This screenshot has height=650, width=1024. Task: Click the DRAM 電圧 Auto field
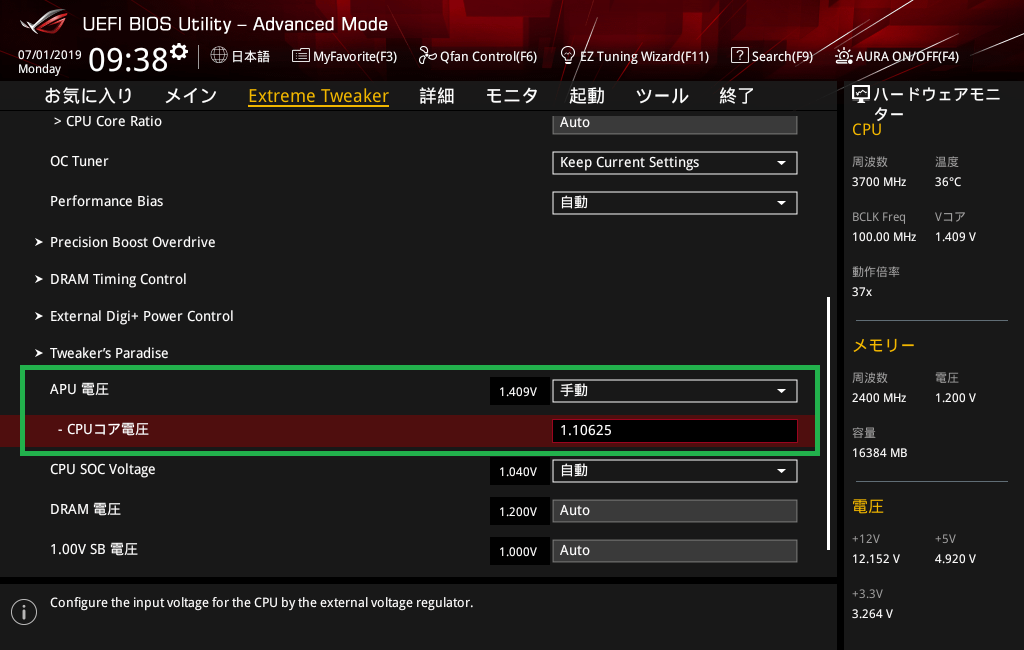[x=675, y=511]
